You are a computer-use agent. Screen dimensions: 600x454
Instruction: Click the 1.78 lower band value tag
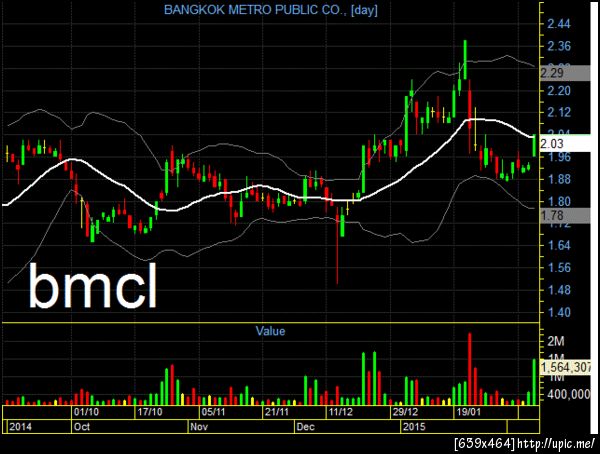(x=564, y=216)
